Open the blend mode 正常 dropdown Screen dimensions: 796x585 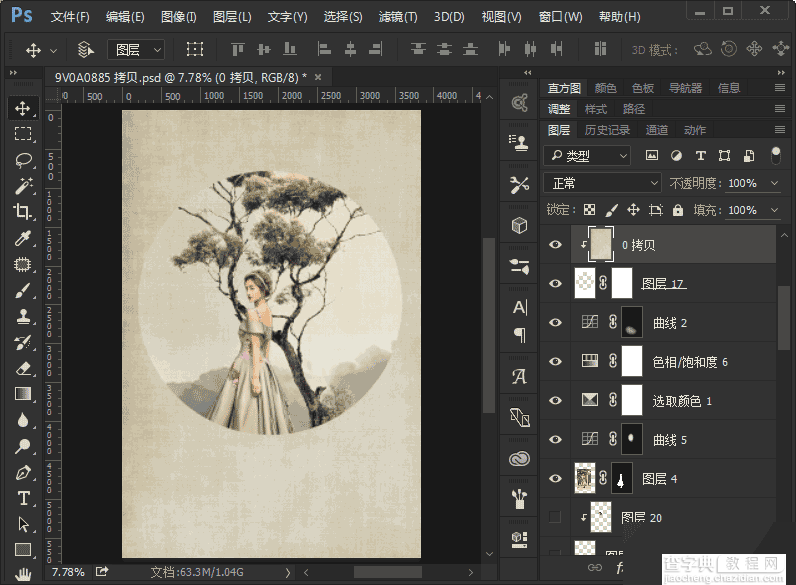pos(602,183)
